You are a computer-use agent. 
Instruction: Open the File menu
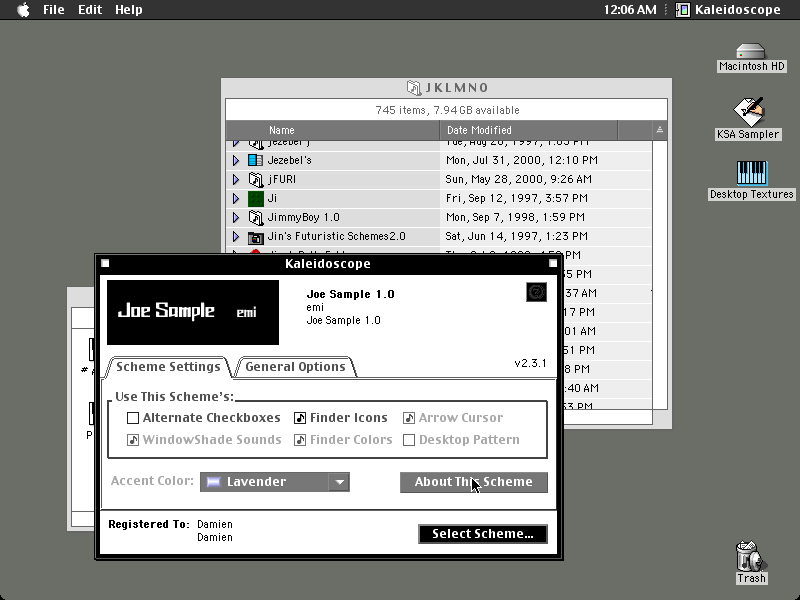pyautogui.click(x=54, y=10)
